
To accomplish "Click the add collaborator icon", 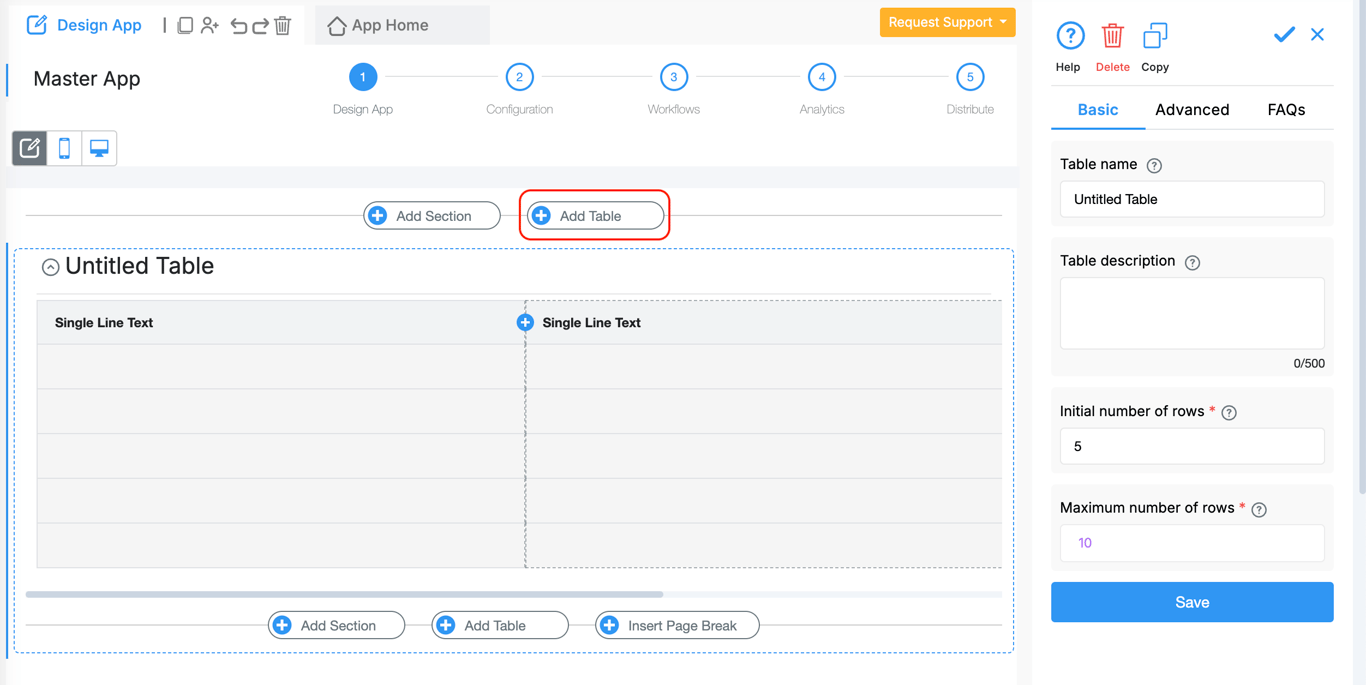I will coord(210,25).
